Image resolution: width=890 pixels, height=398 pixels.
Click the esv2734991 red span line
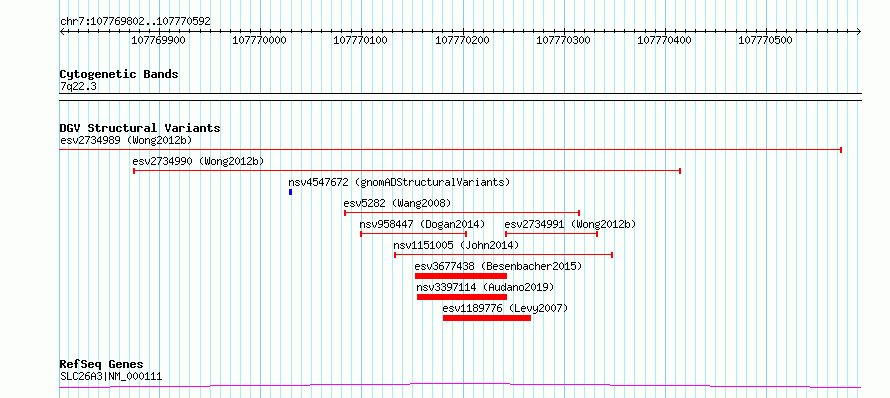tap(551, 234)
